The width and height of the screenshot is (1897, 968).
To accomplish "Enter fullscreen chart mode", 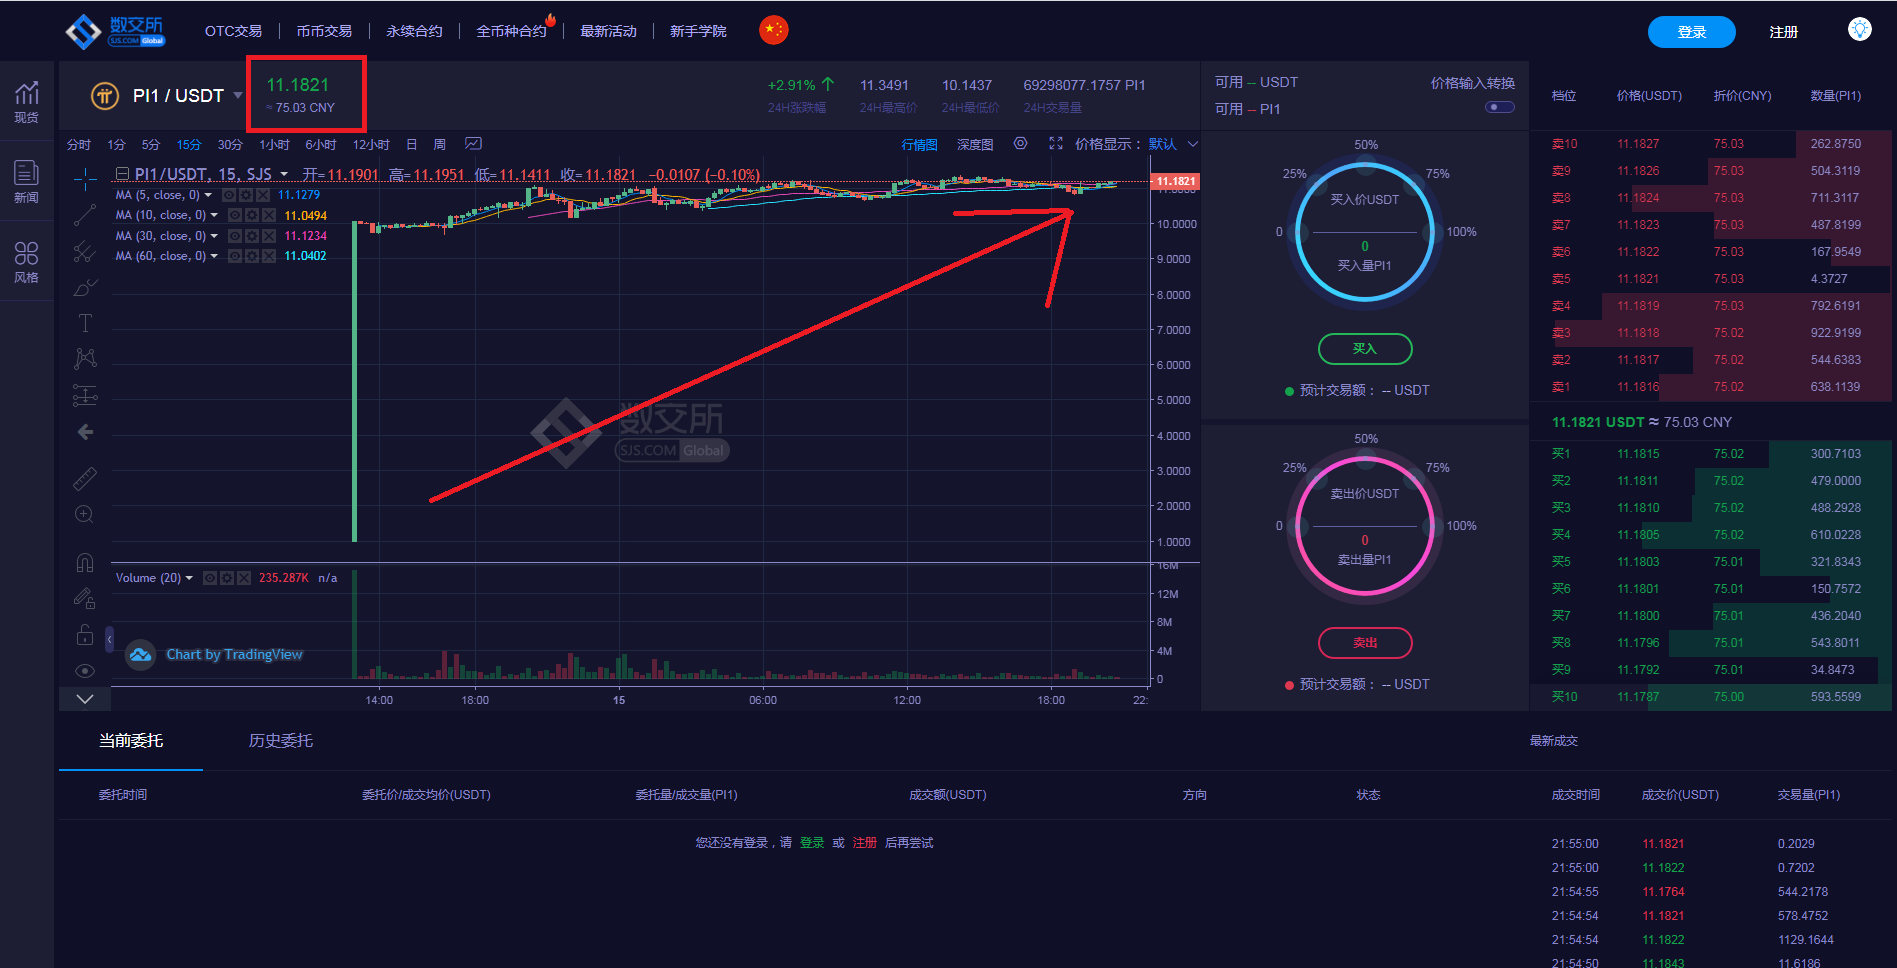I will 1056,144.
